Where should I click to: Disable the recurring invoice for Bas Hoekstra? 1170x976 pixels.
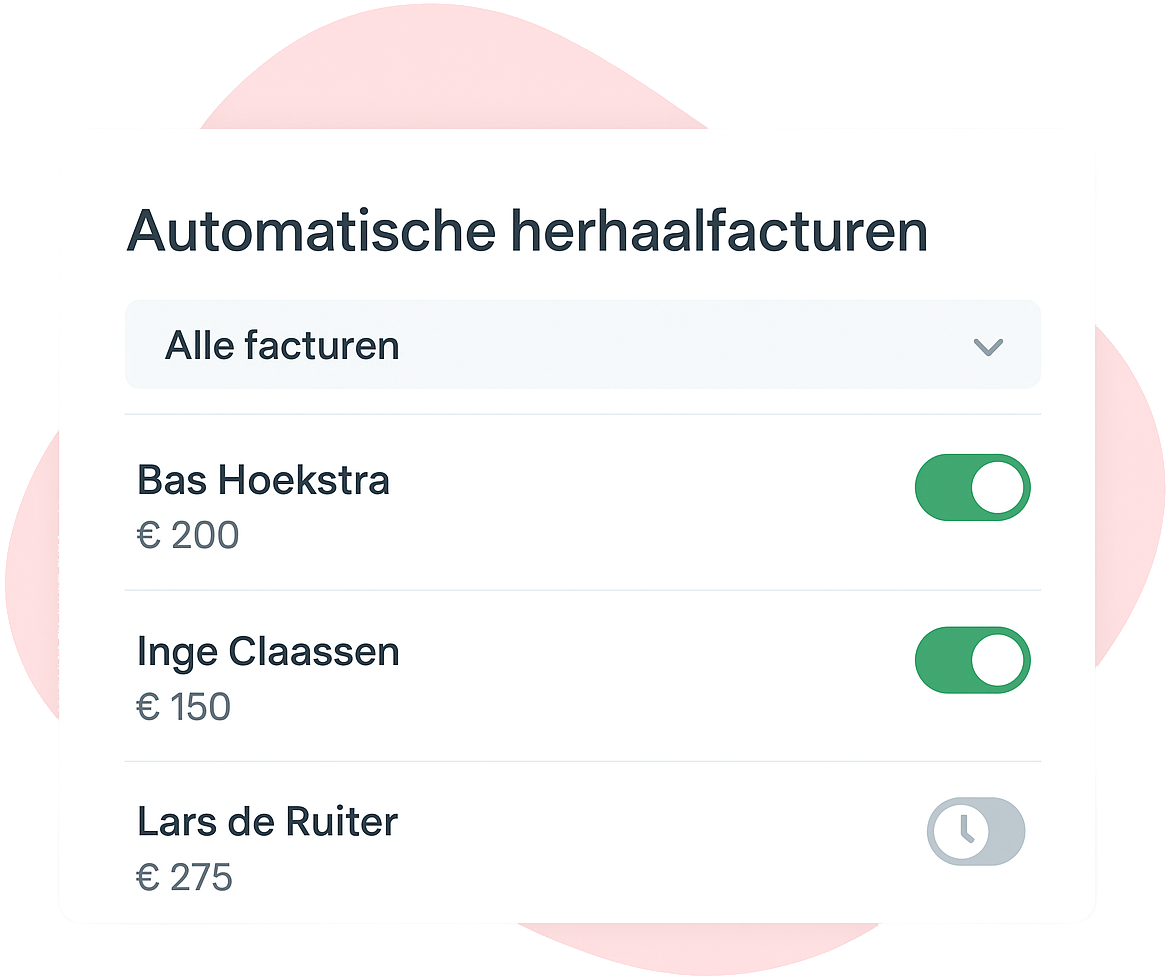point(972,488)
